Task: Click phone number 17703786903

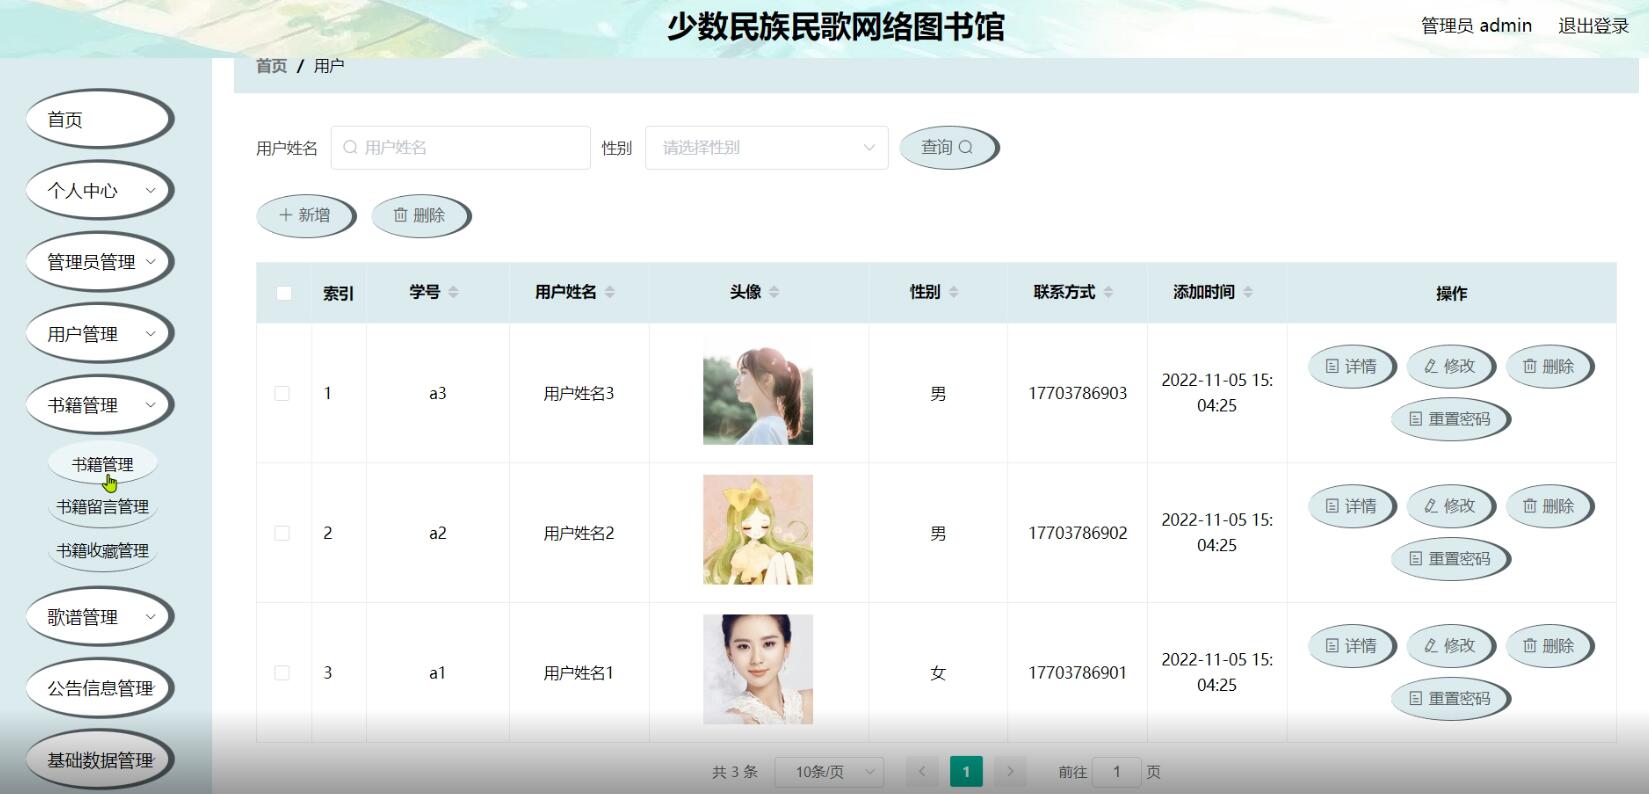Action: [1078, 394]
